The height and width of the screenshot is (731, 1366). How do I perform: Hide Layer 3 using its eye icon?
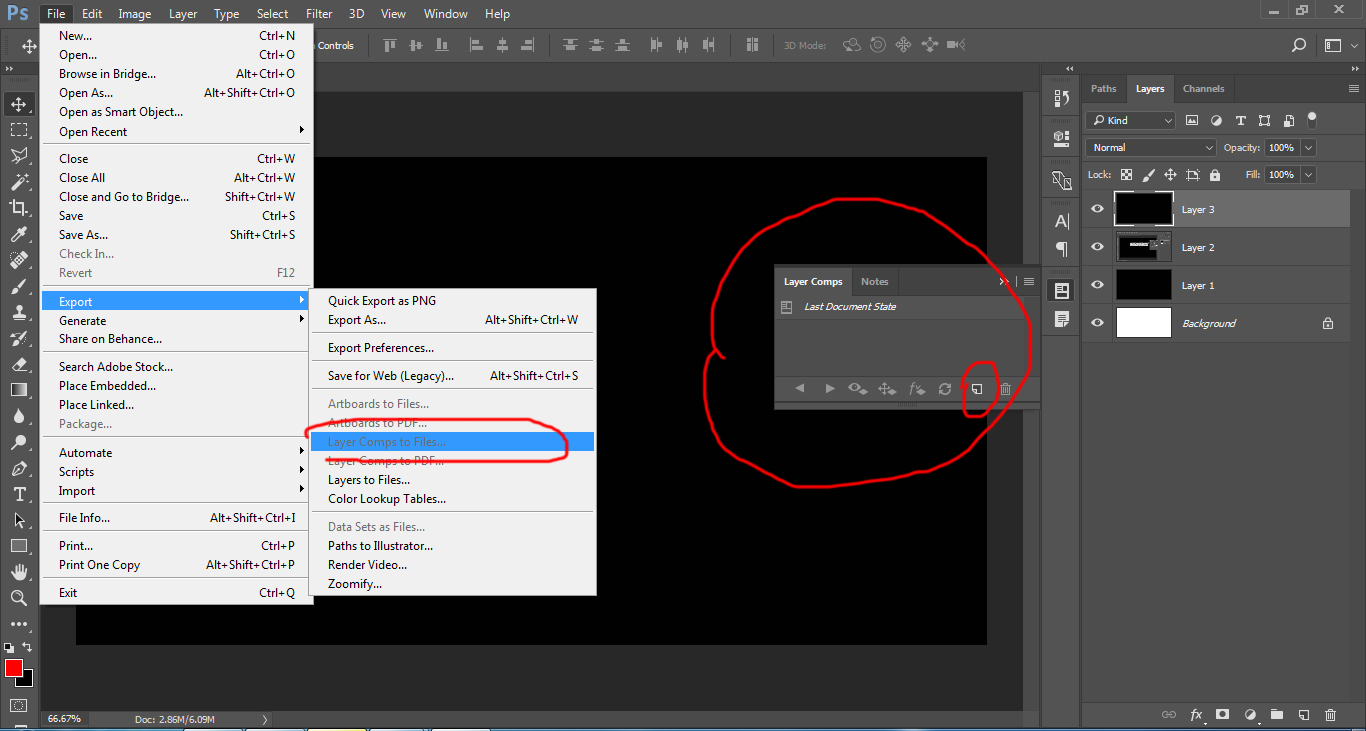(x=1098, y=209)
